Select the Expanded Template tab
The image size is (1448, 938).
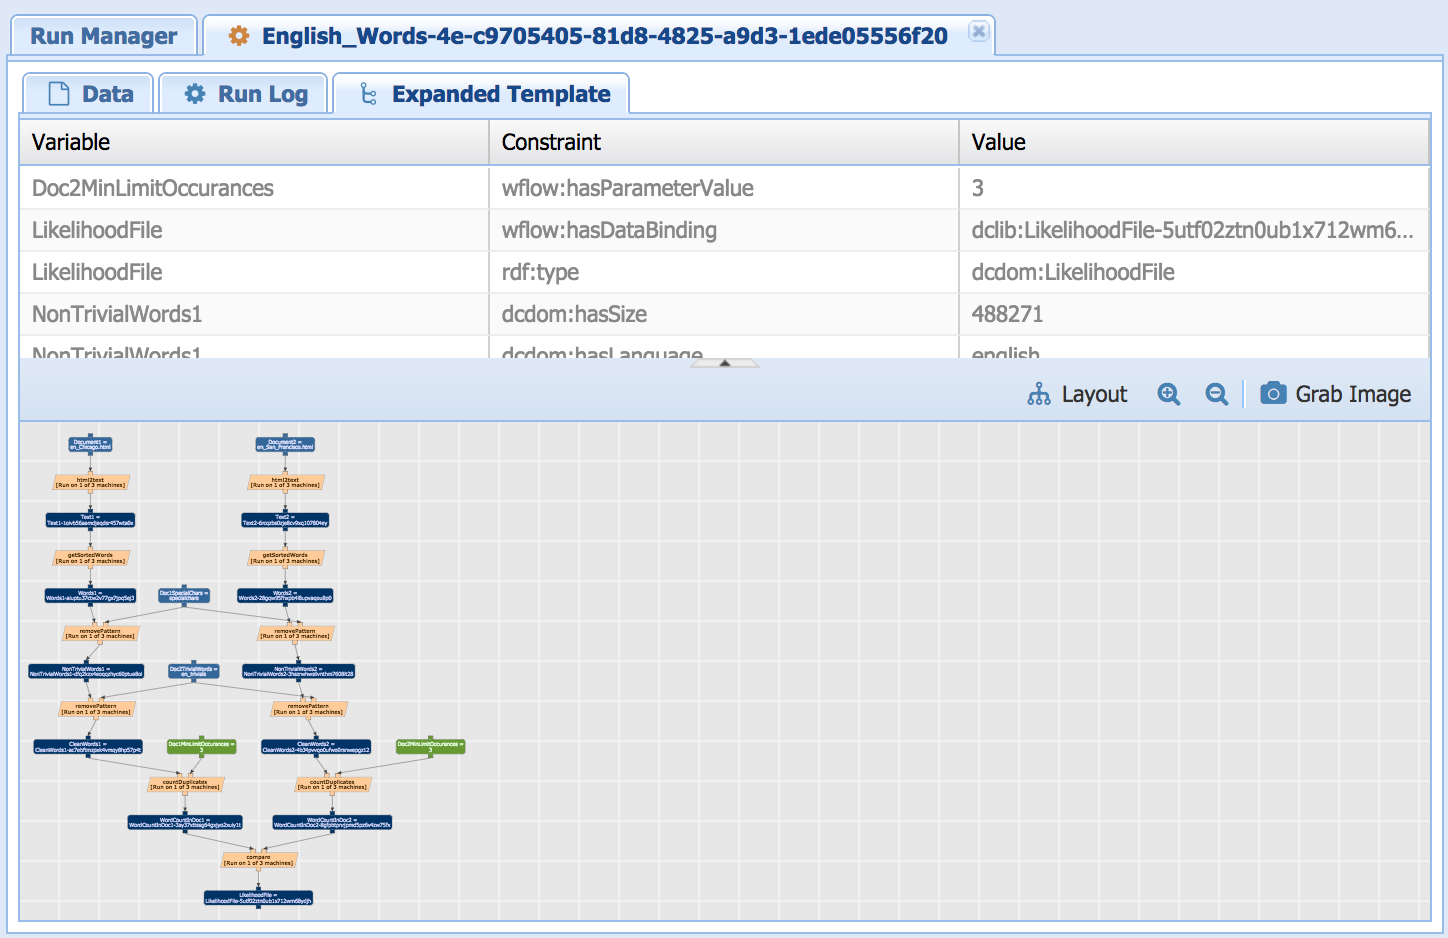482,94
